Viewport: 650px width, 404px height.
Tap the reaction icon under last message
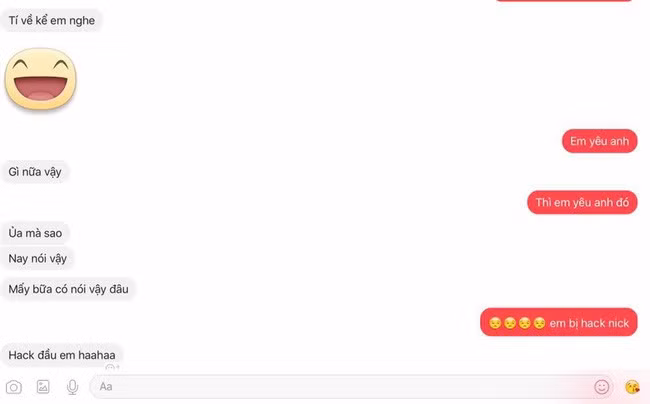[112, 367]
